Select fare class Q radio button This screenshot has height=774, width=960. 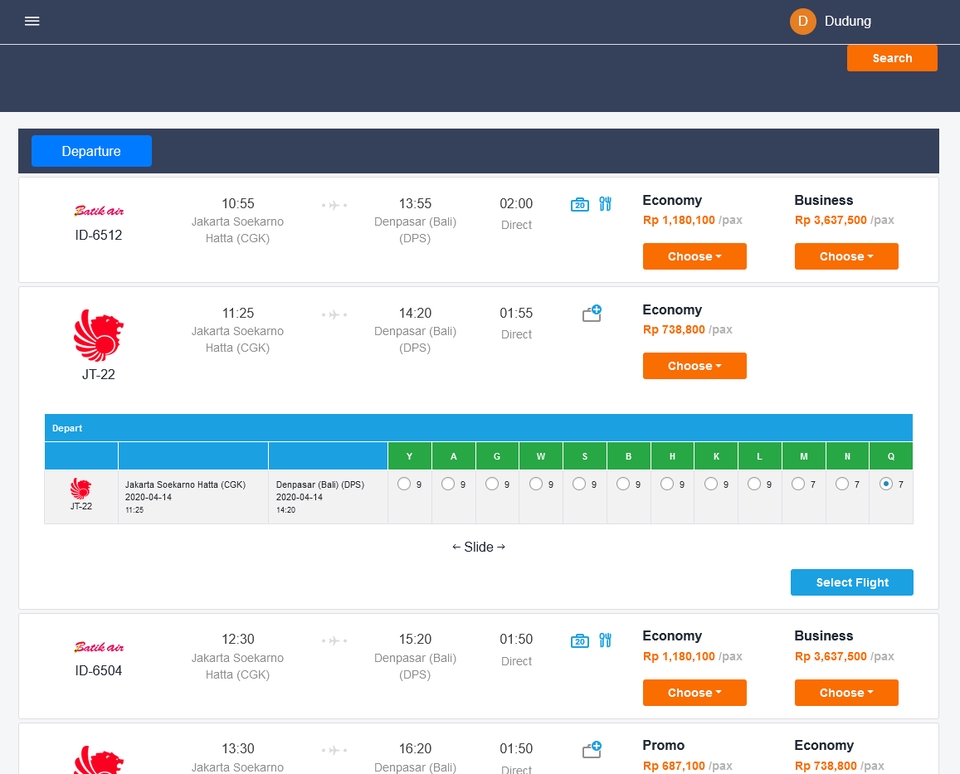pyautogui.click(x=886, y=484)
